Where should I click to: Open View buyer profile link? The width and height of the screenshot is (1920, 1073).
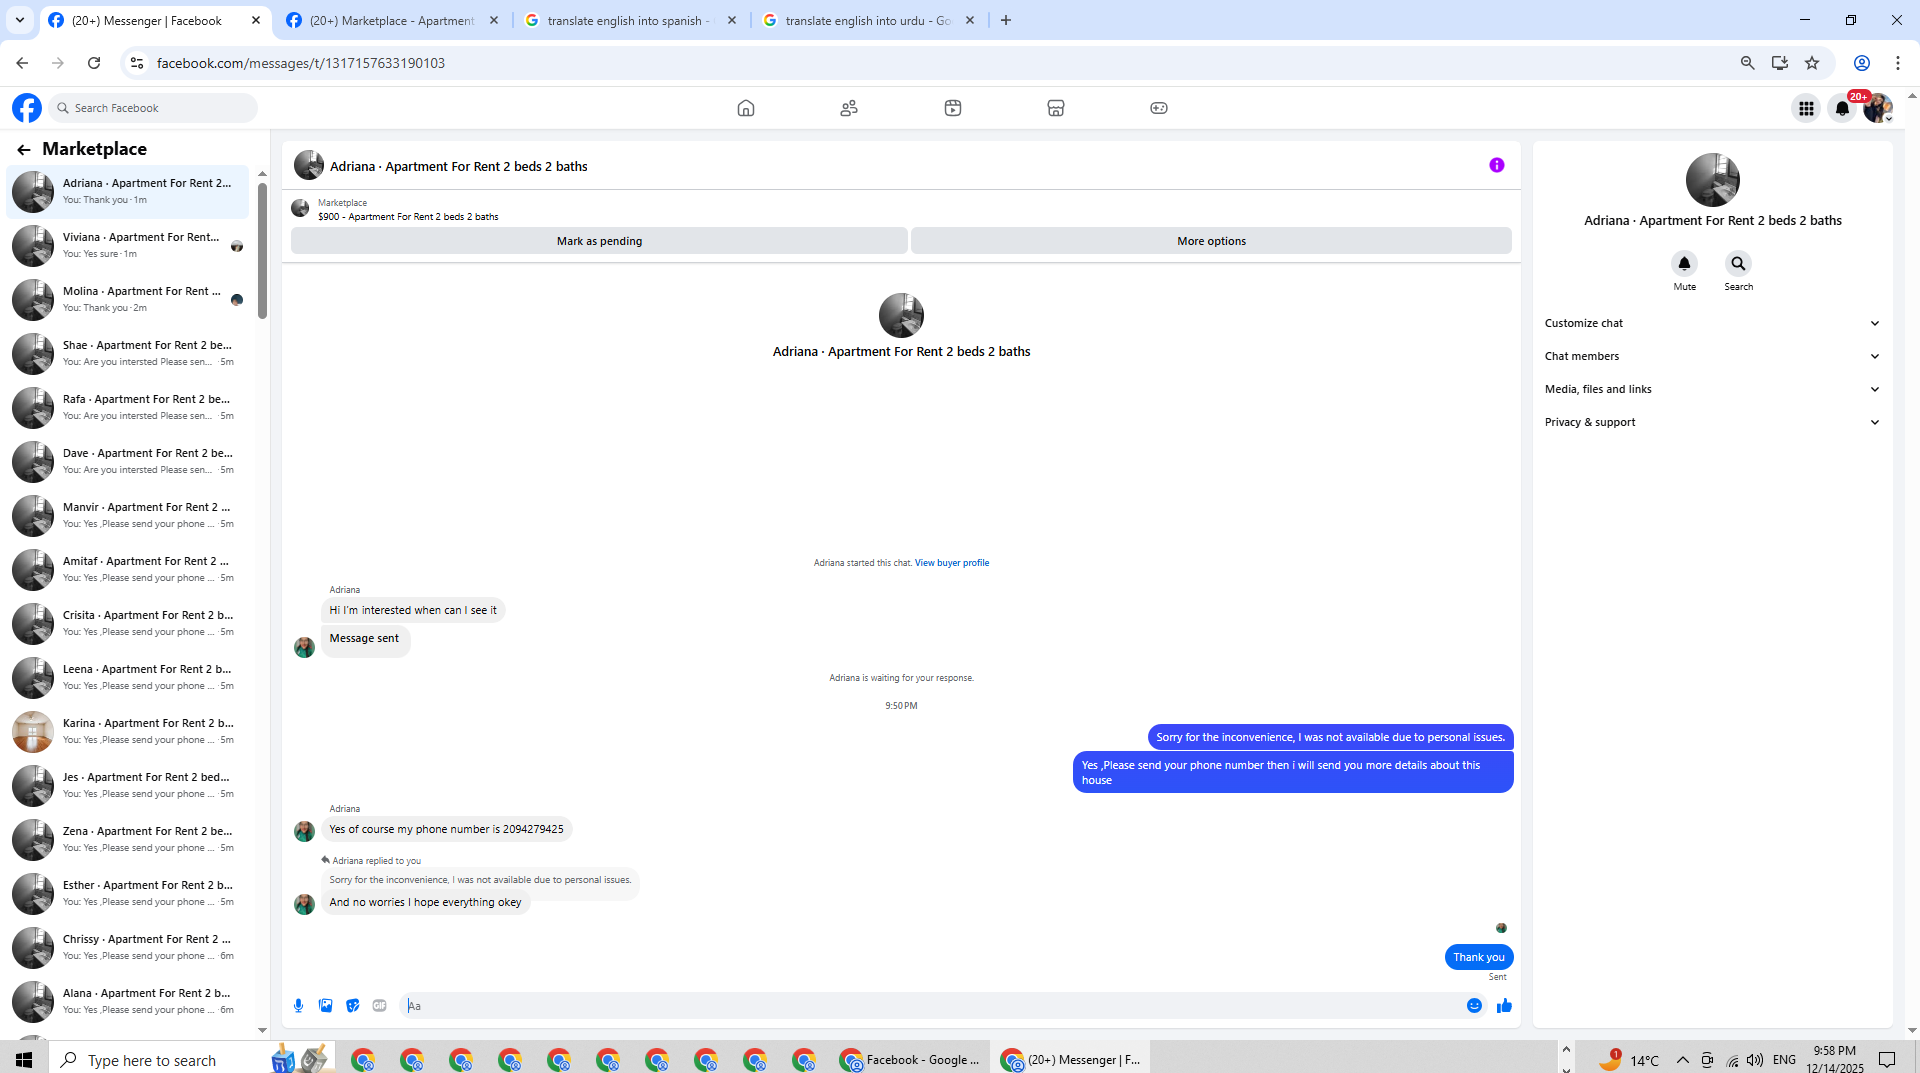tap(951, 563)
